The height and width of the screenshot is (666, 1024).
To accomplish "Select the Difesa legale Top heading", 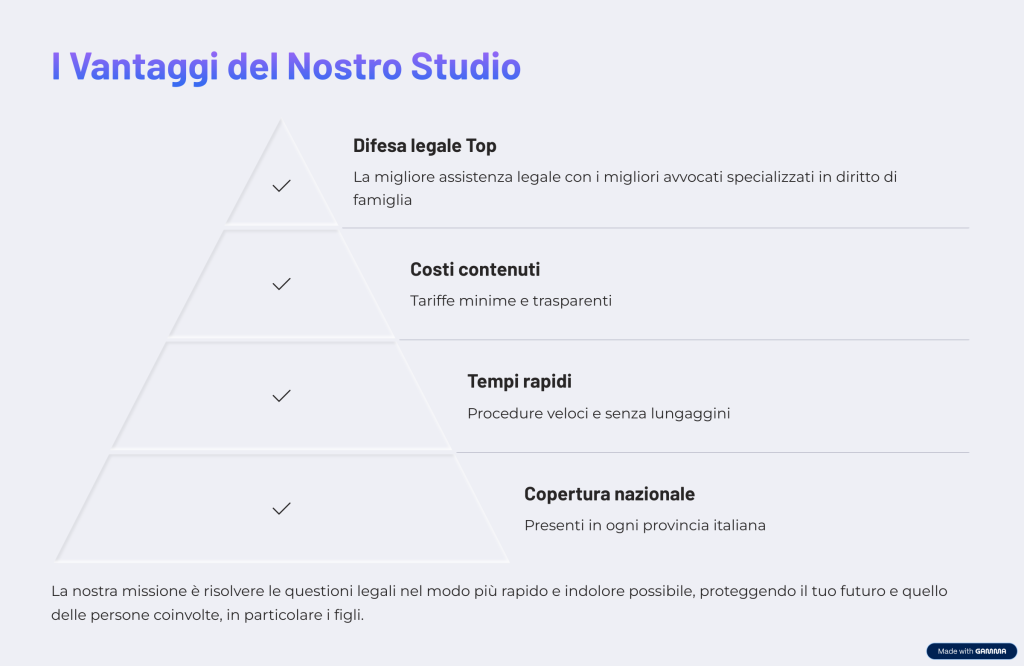I will 424,146.
